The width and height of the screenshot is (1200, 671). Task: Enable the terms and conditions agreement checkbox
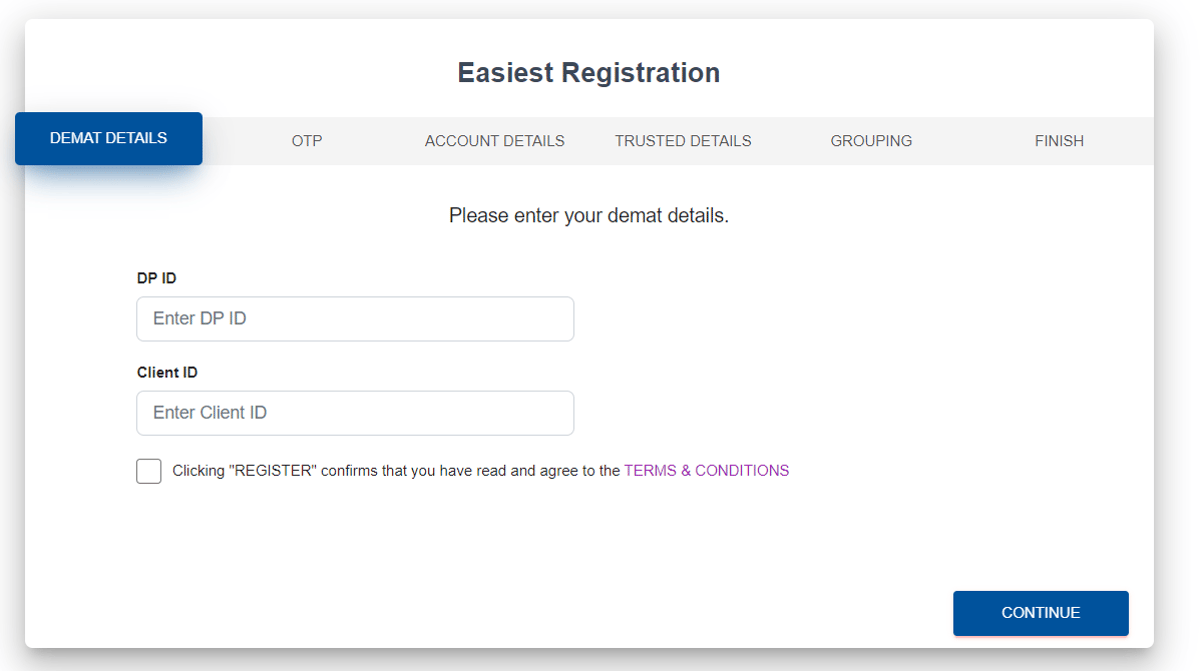click(x=148, y=470)
